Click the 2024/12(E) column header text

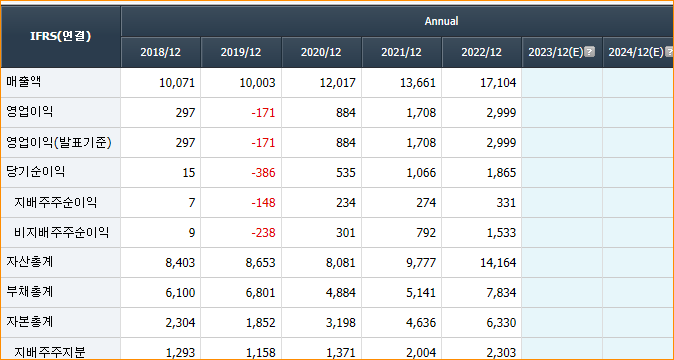coord(636,52)
